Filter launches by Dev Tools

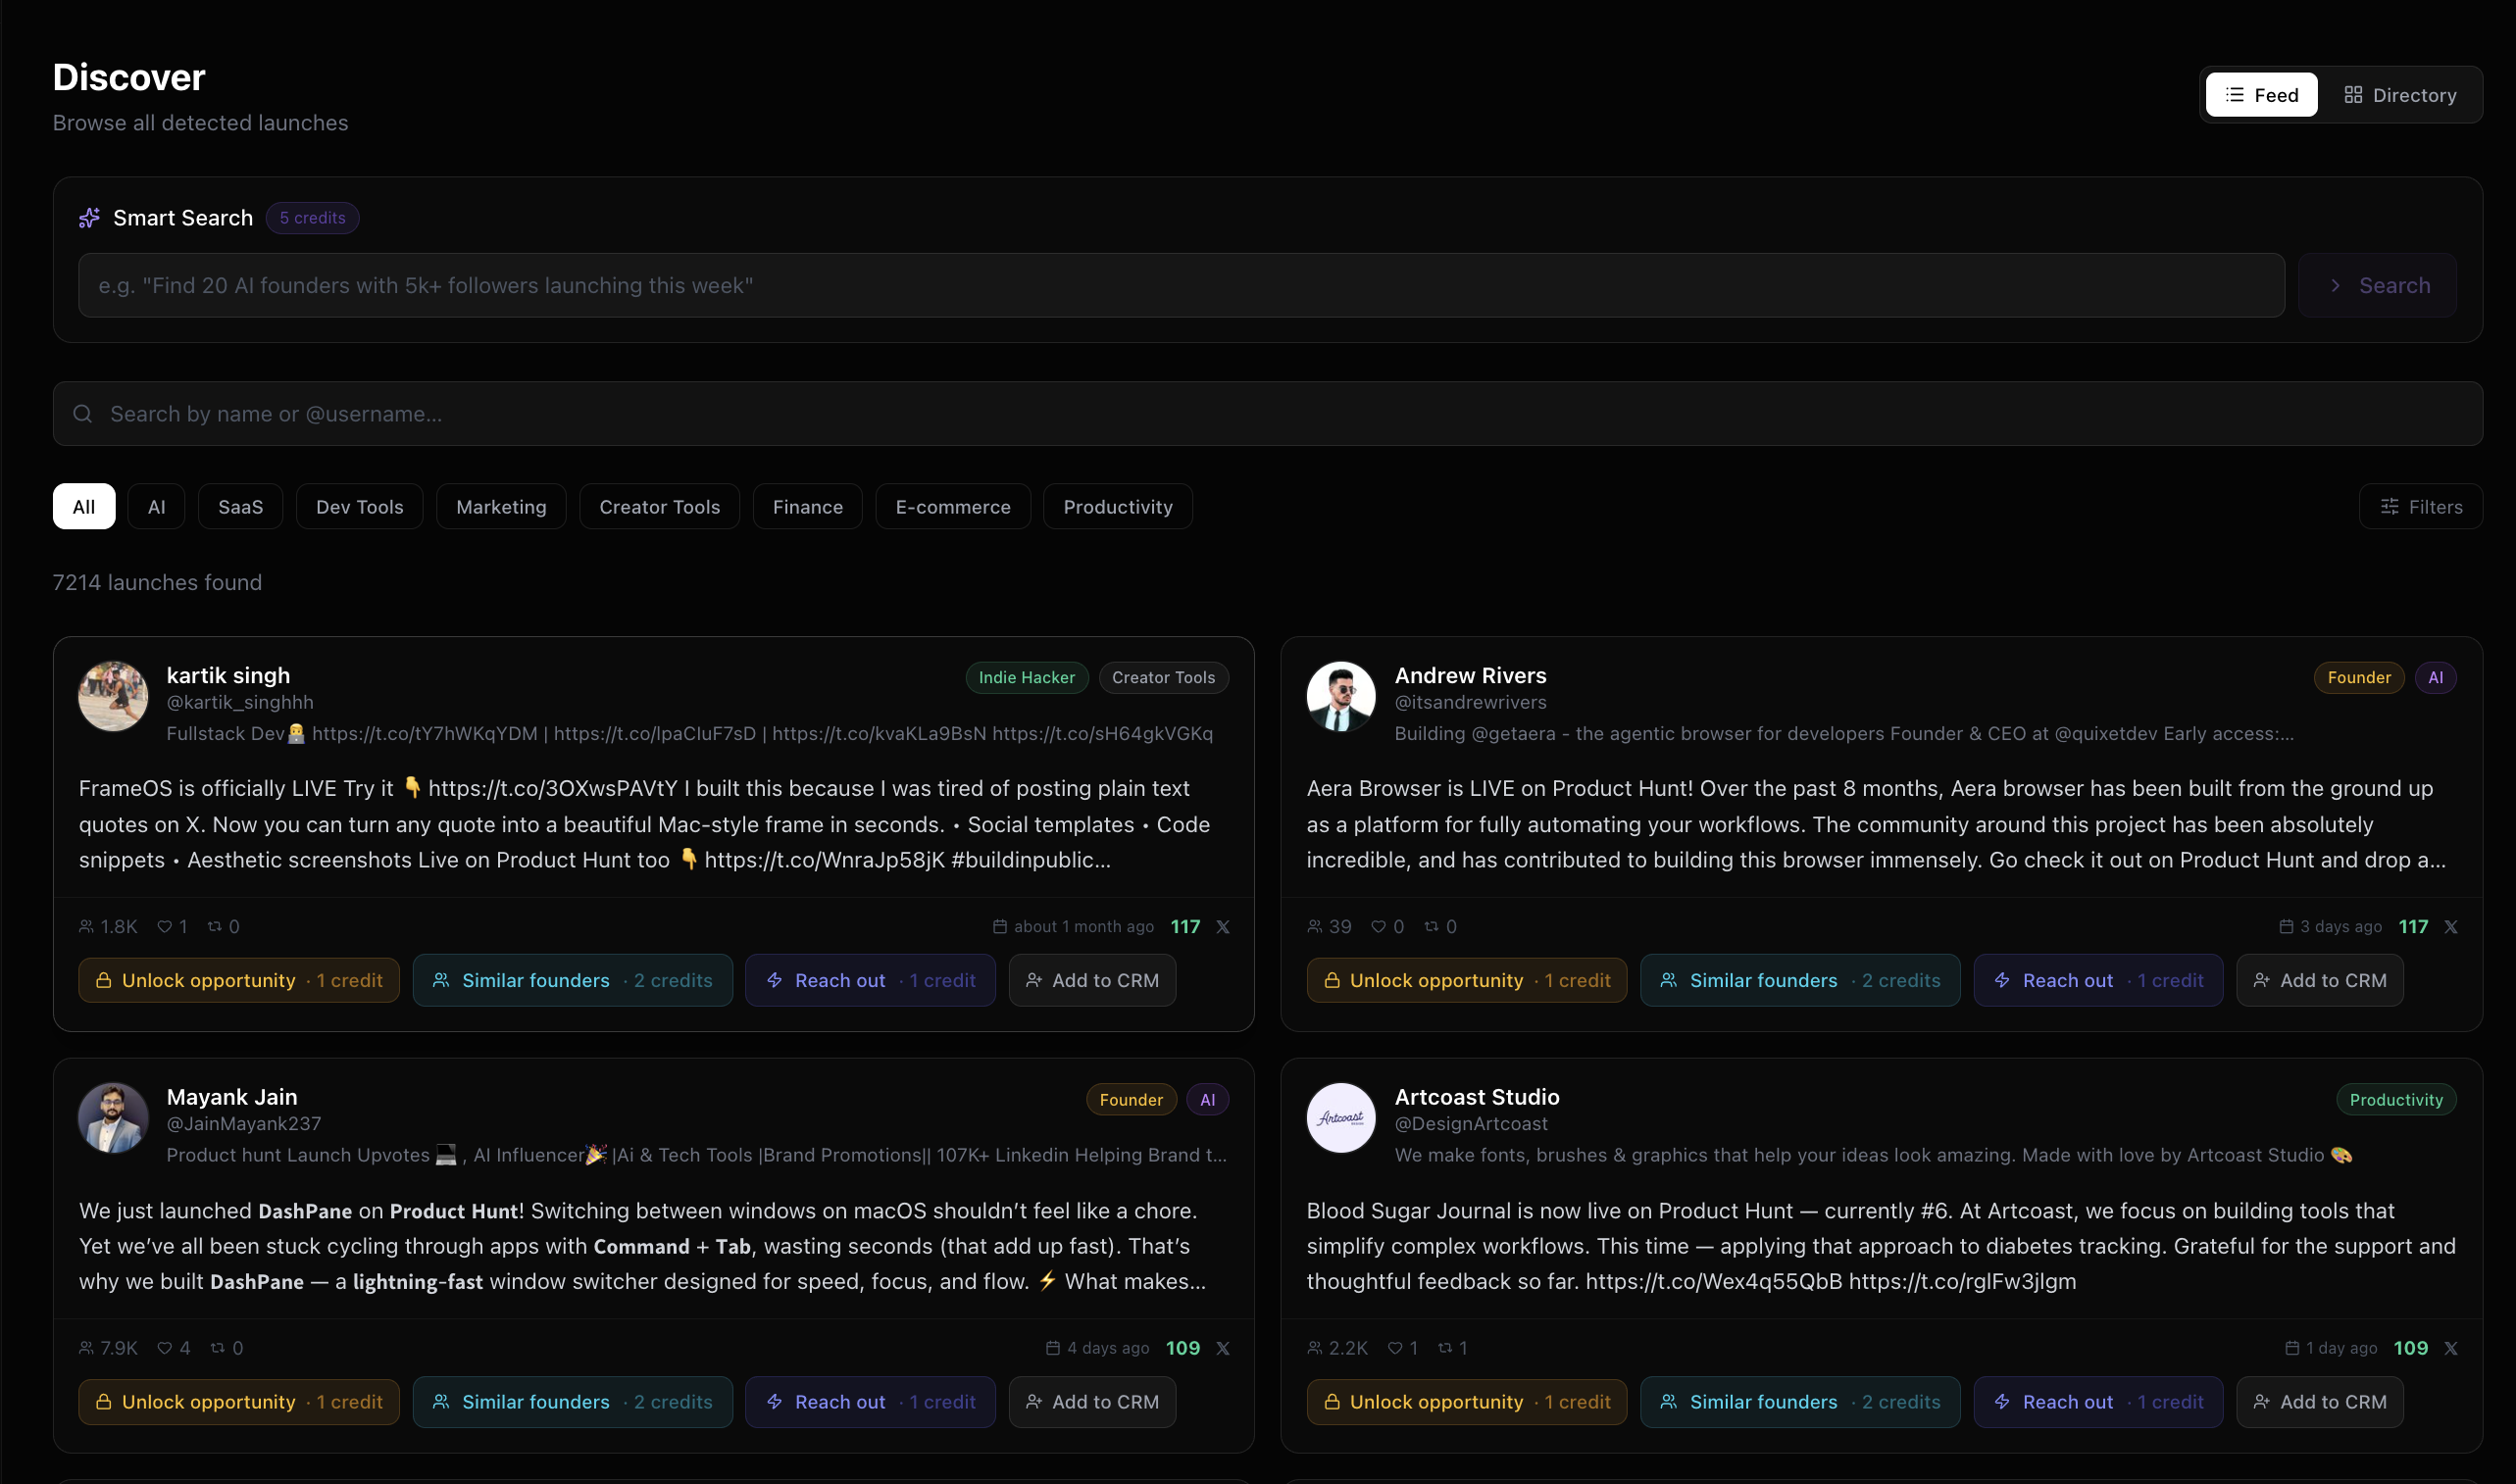pyautogui.click(x=359, y=507)
